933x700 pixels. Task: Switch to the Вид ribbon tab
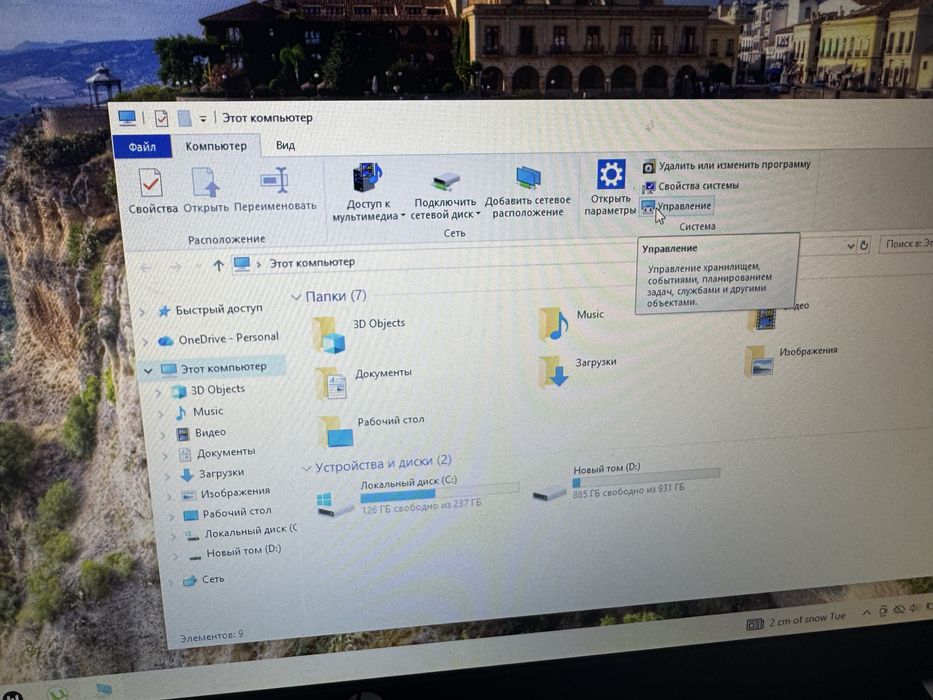coord(285,145)
